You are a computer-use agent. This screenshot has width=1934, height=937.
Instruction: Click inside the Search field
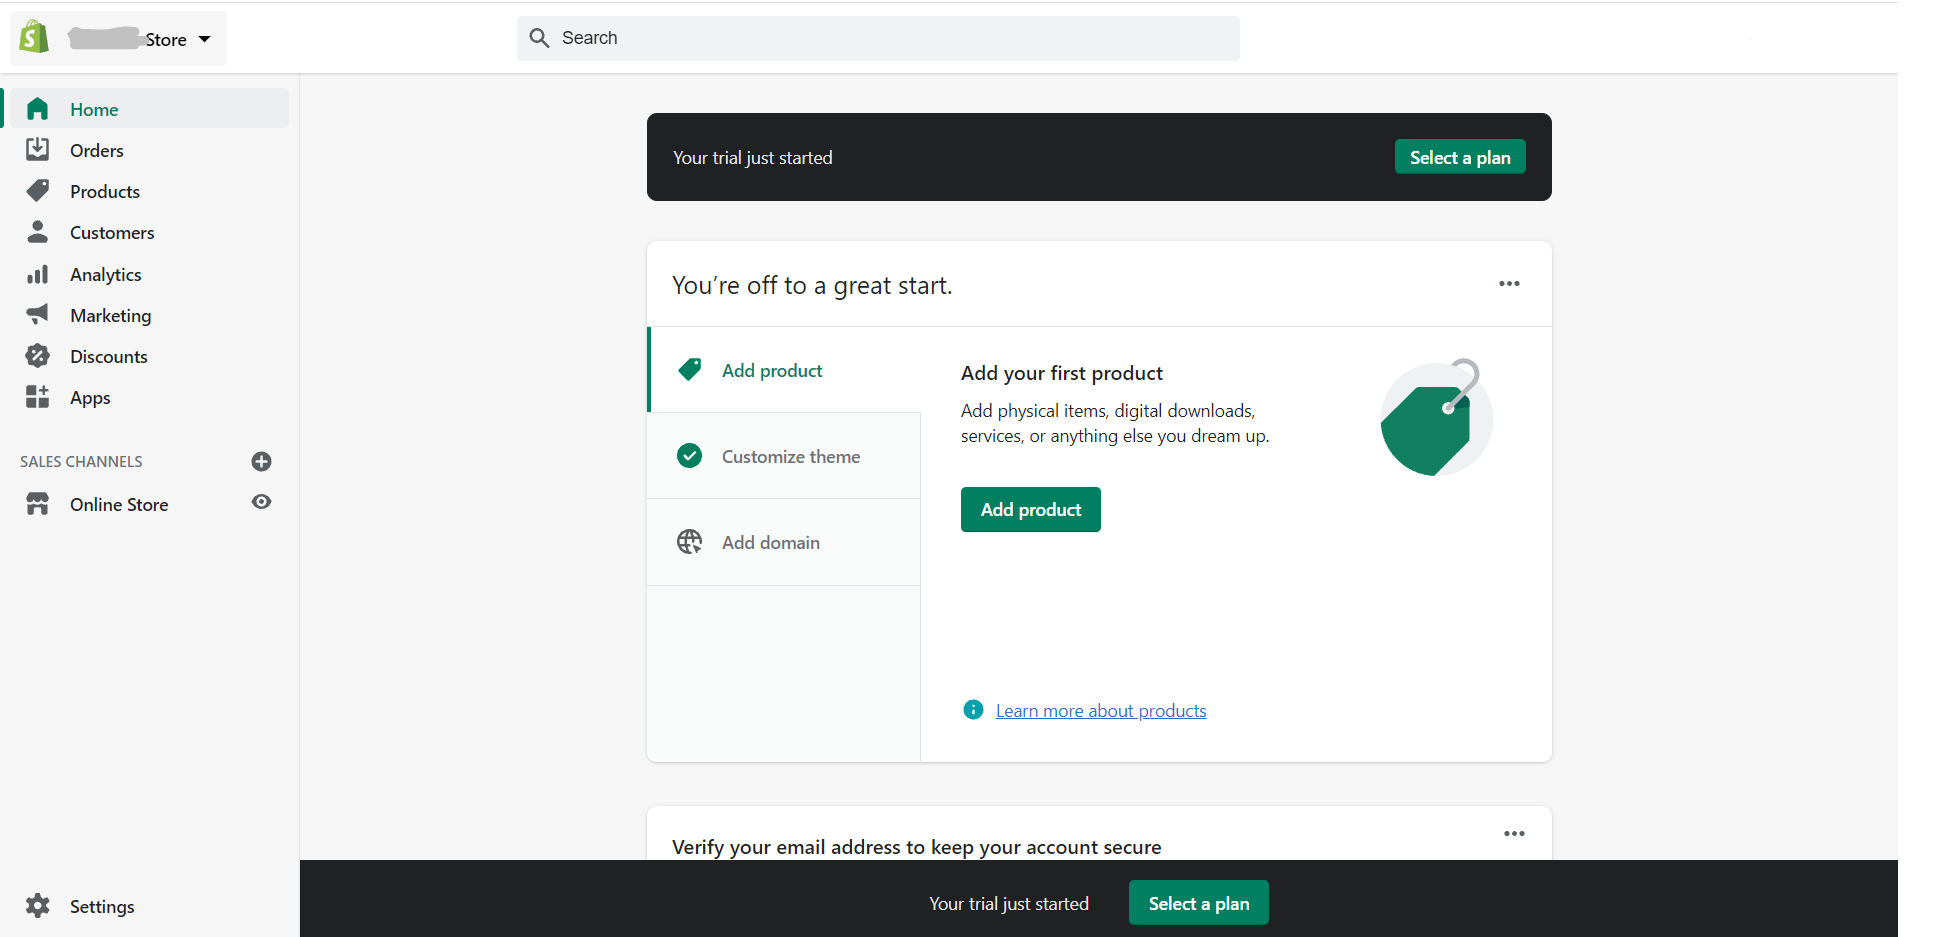click(878, 38)
